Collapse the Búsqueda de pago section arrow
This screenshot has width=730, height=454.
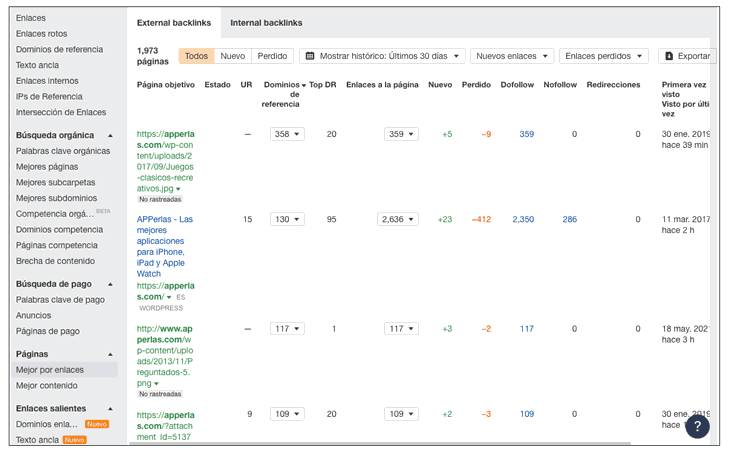[x=110, y=284]
